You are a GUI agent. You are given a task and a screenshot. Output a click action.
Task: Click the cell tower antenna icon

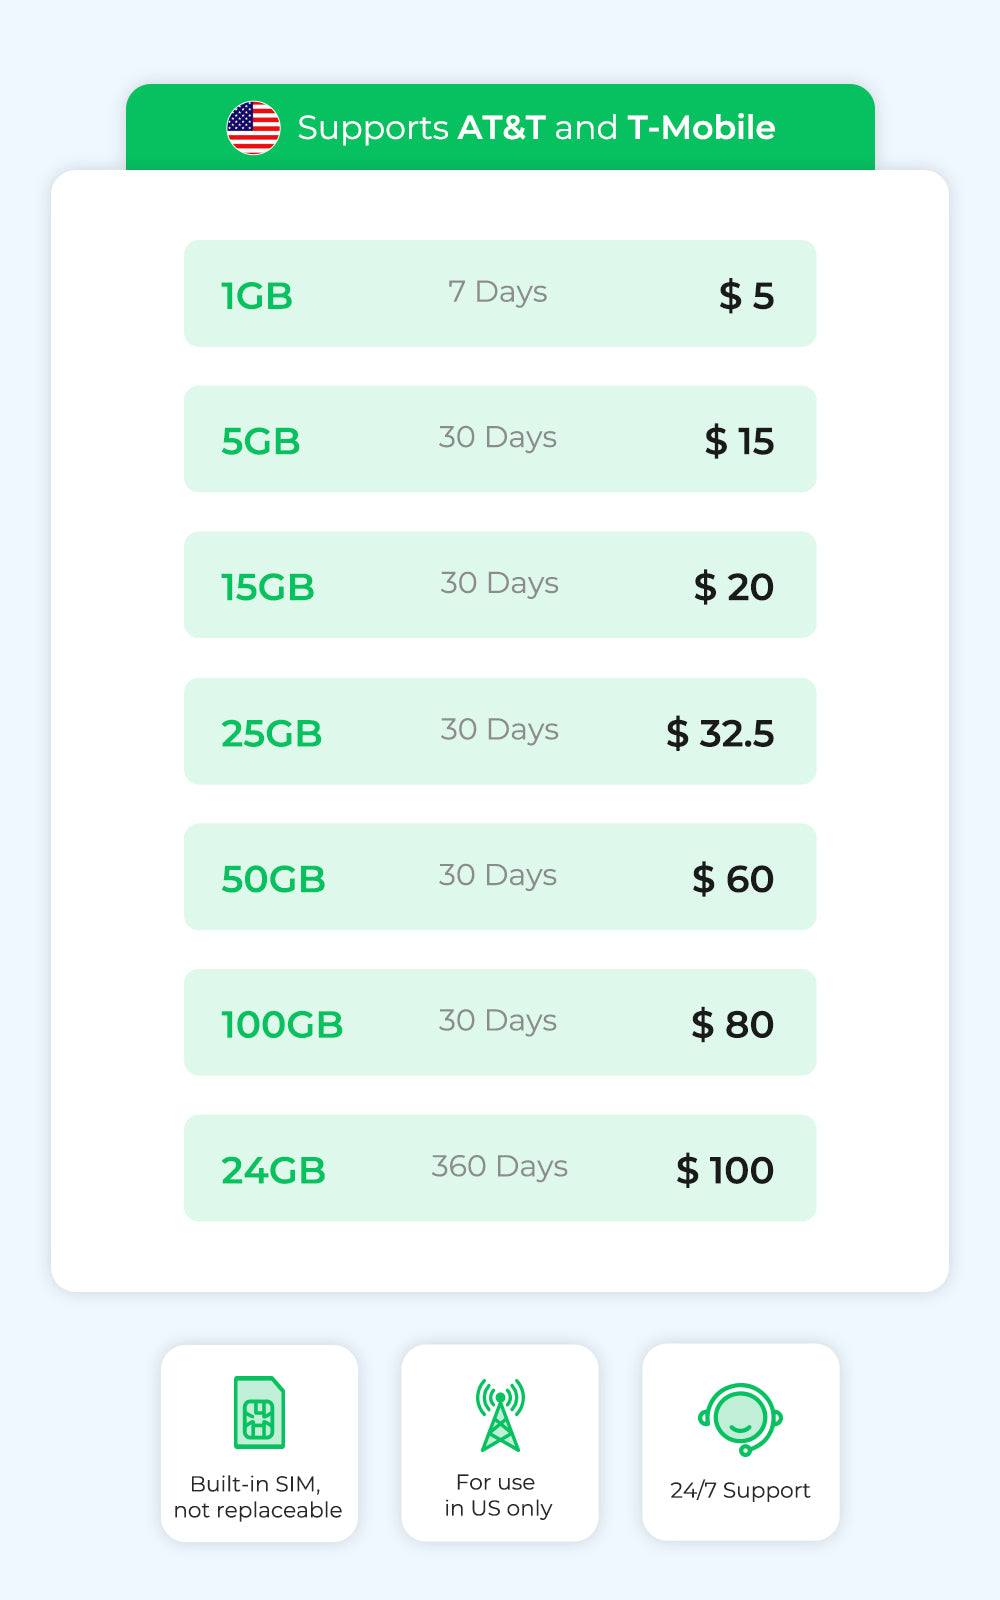(x=500, y=1414)
